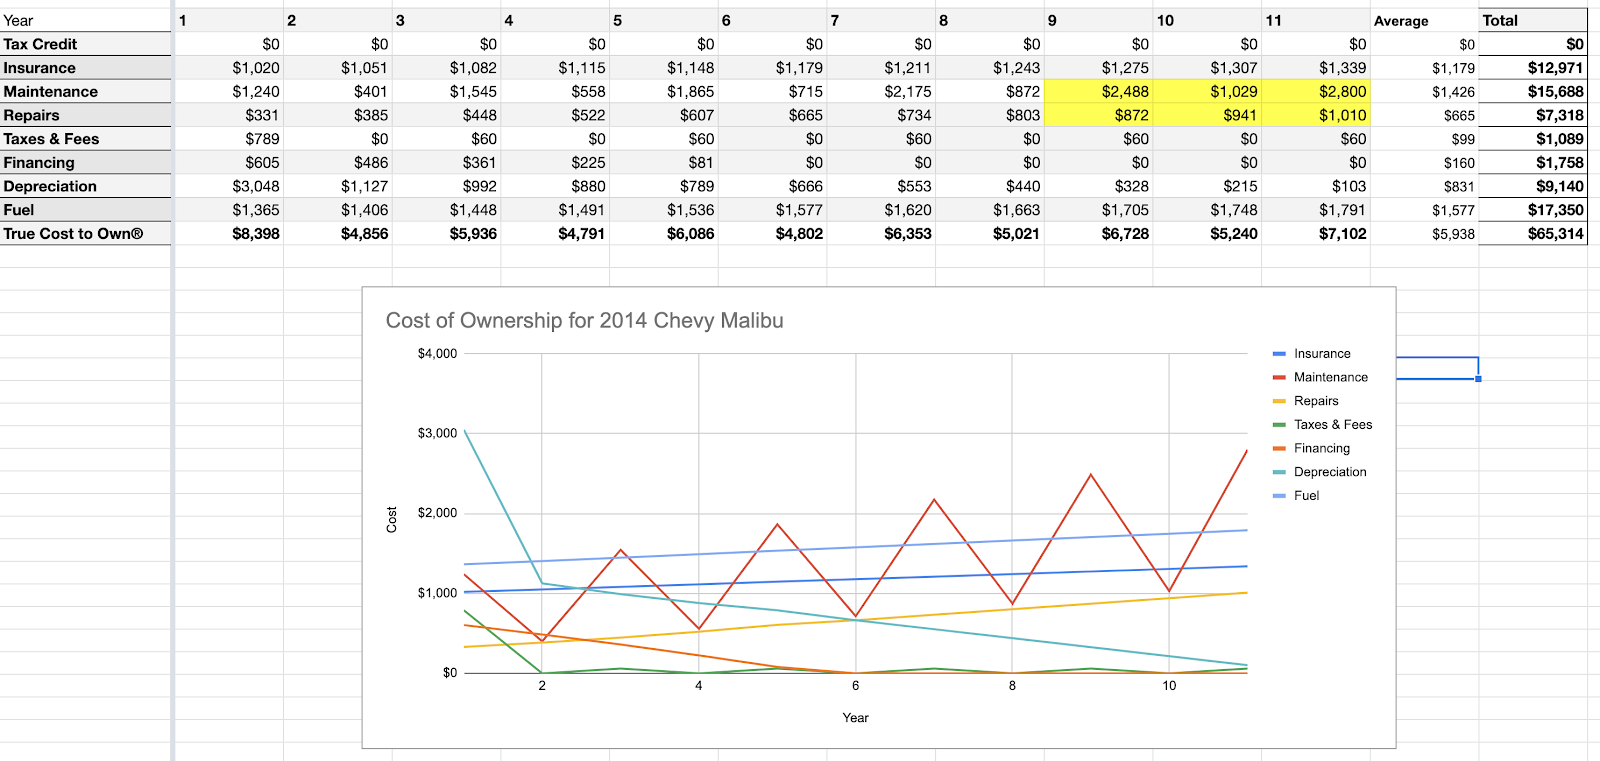Select the $4,000 vertical axis label

point(437,354)
